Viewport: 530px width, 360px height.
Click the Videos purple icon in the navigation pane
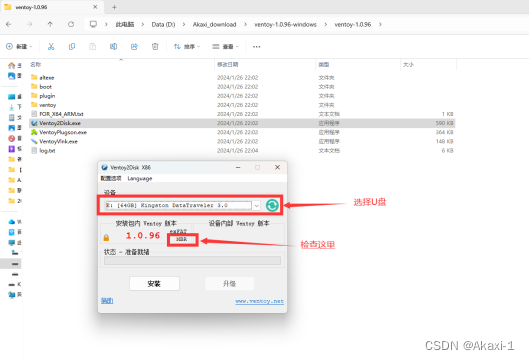(x=11, y=149)
